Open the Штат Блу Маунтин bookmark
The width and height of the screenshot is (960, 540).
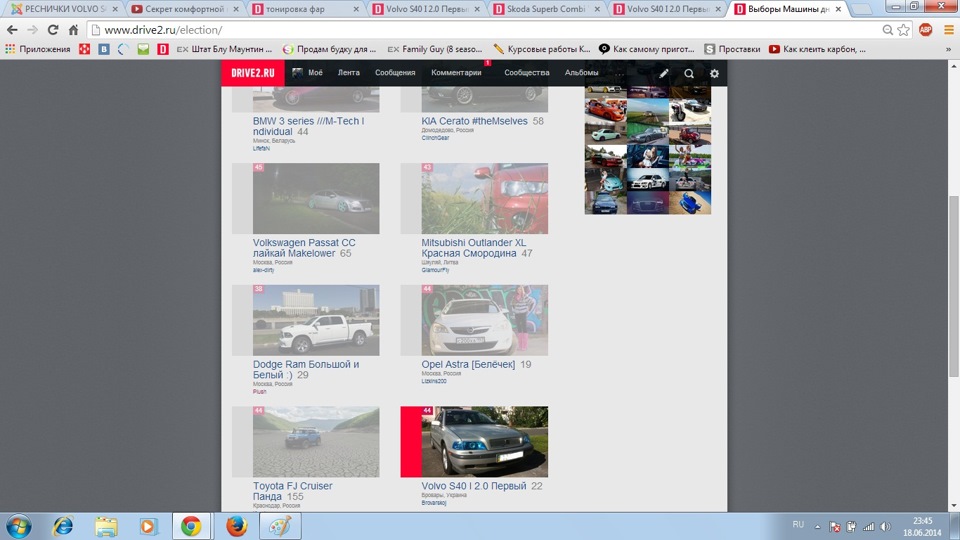pyautogui.click(x=224, y=49)
